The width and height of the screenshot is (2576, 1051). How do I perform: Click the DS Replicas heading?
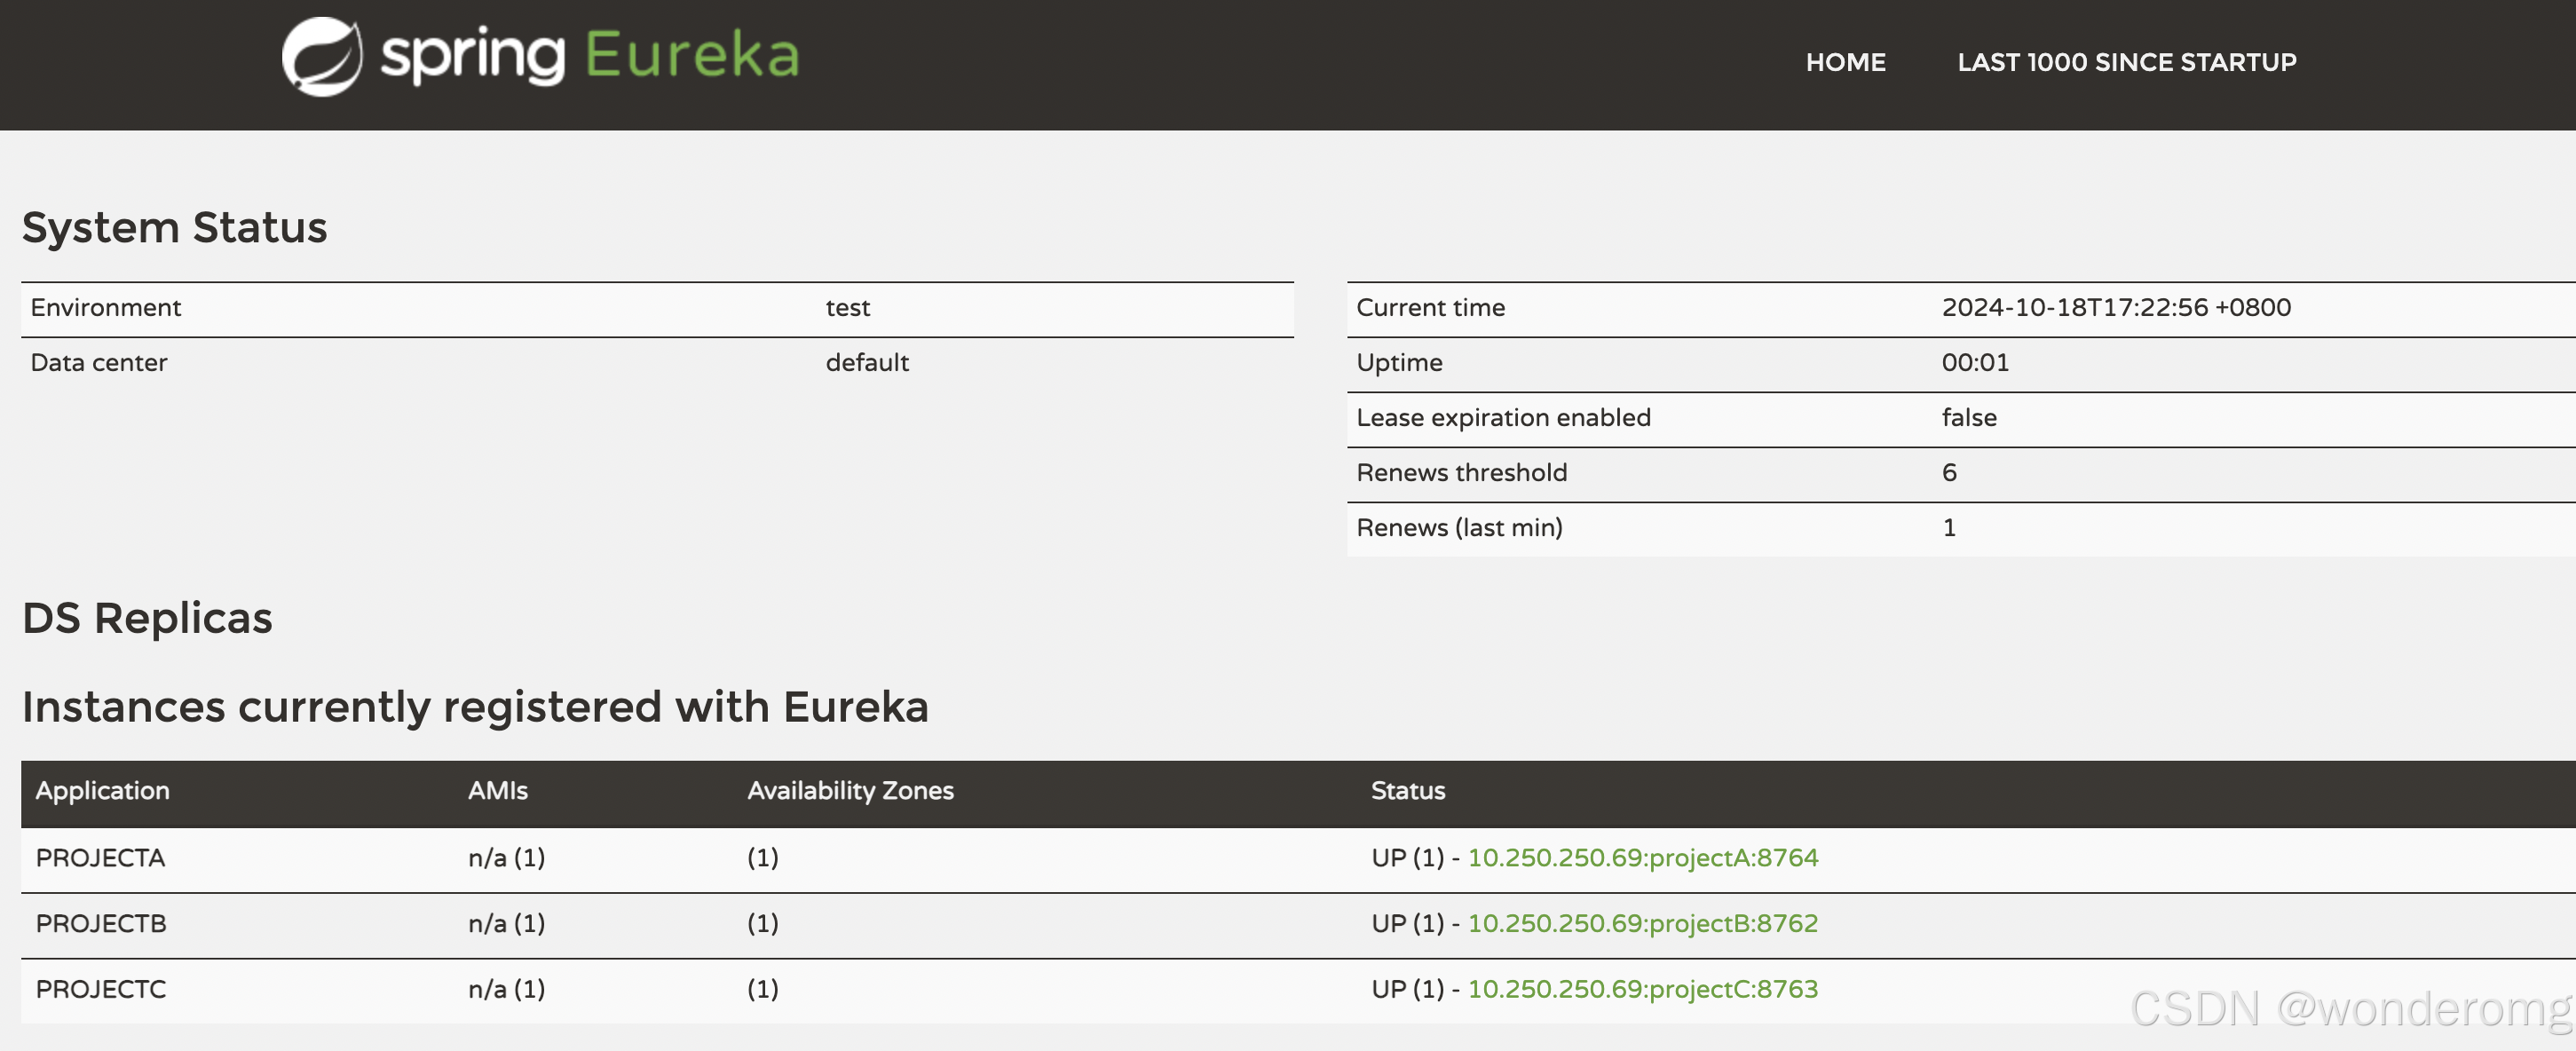pyautogui.click(x=147, y=619)
